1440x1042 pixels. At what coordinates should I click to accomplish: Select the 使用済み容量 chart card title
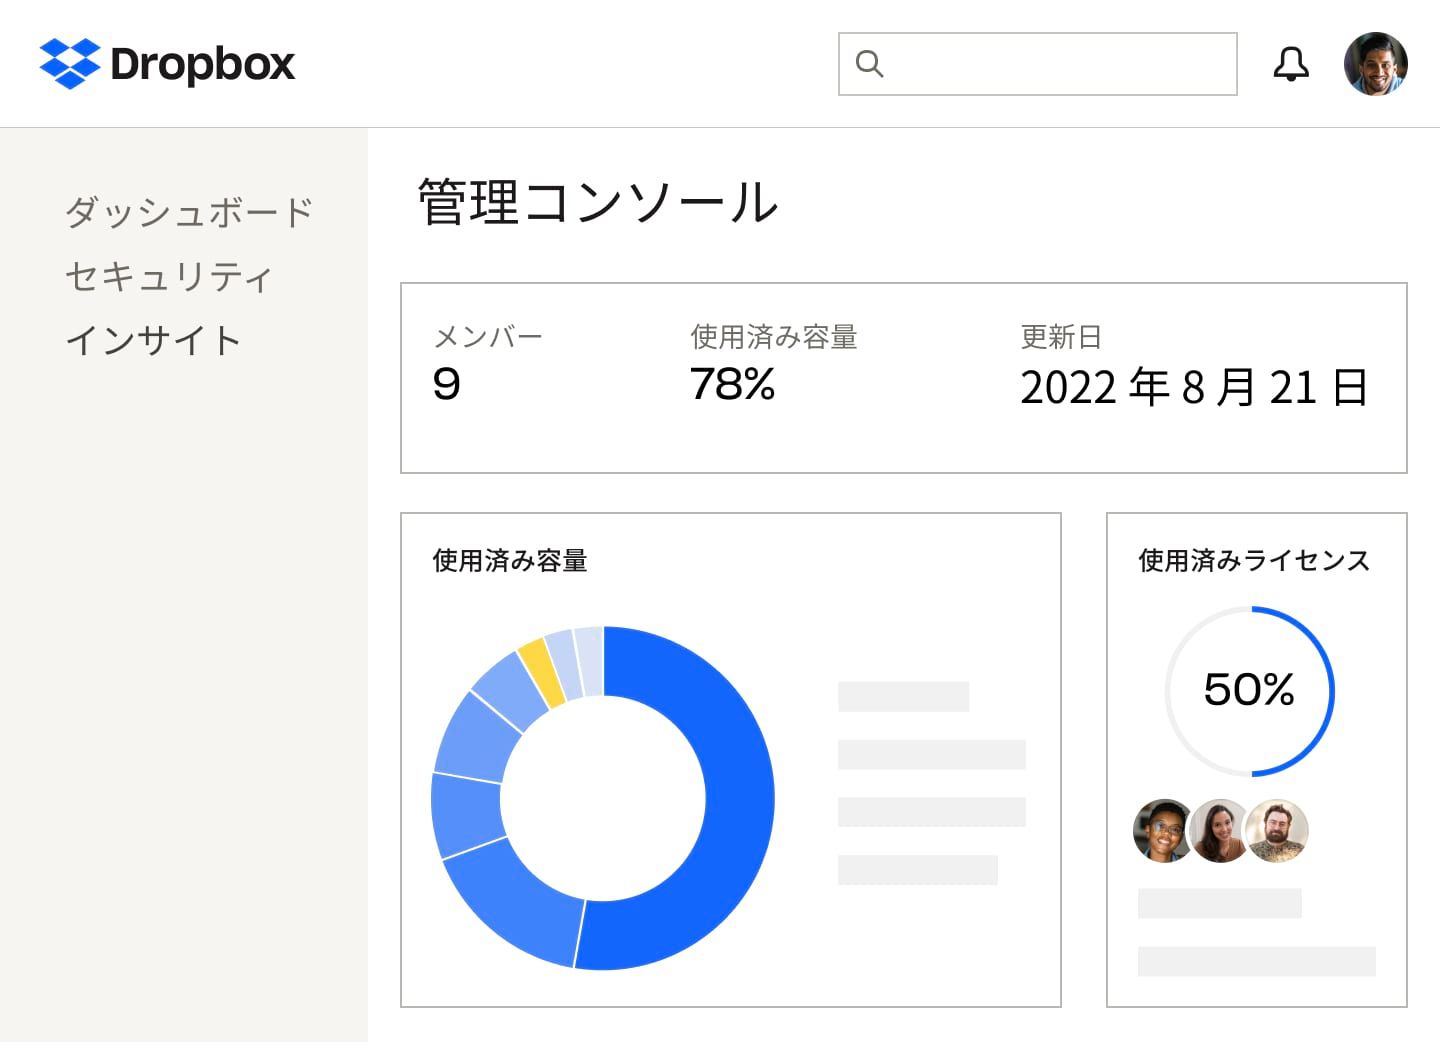click(x=509, y=562)
